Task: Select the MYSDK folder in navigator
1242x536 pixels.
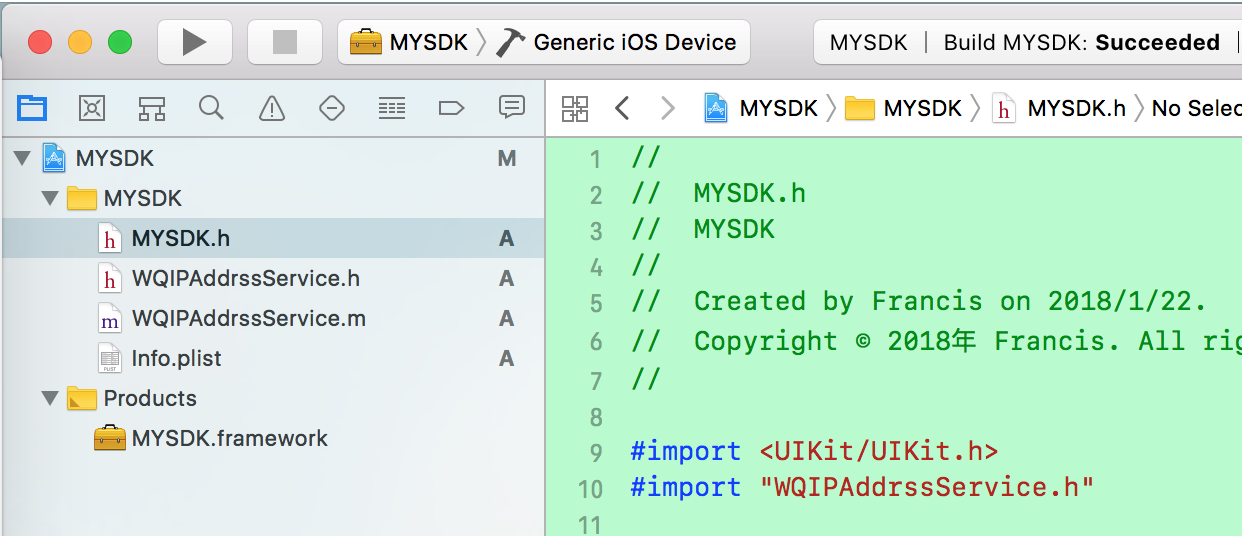Action: (272, 198)
